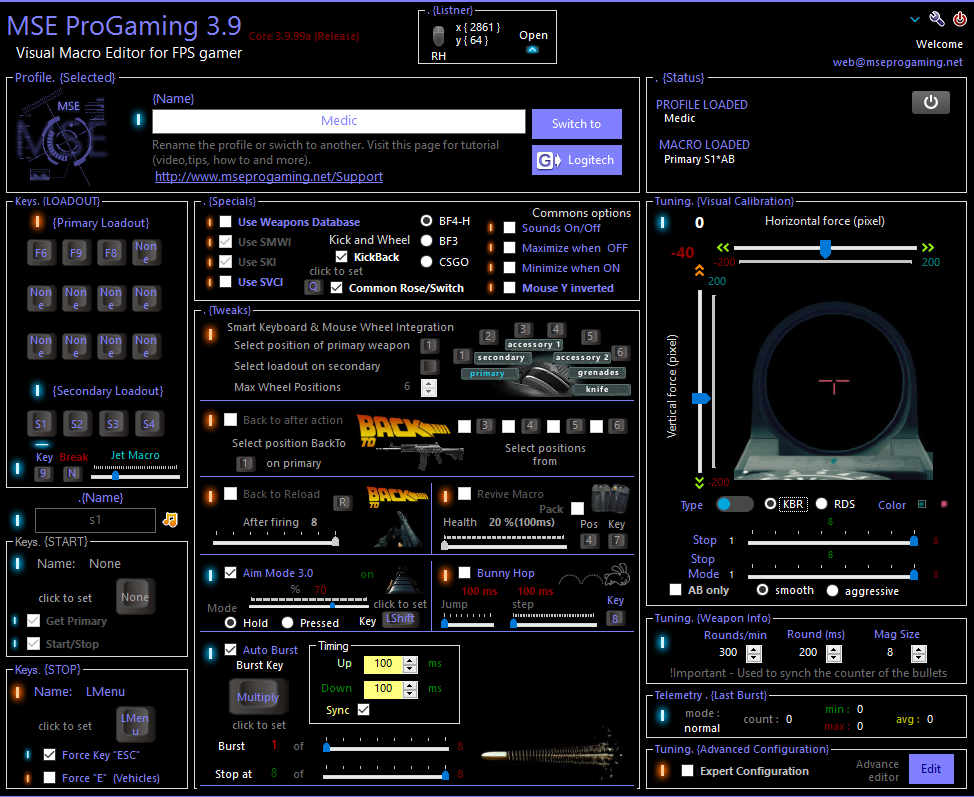Click the s1 macro name field
The width and height of the screenshot is (974, 797).
pyautogui.click(x=95, y=521)
